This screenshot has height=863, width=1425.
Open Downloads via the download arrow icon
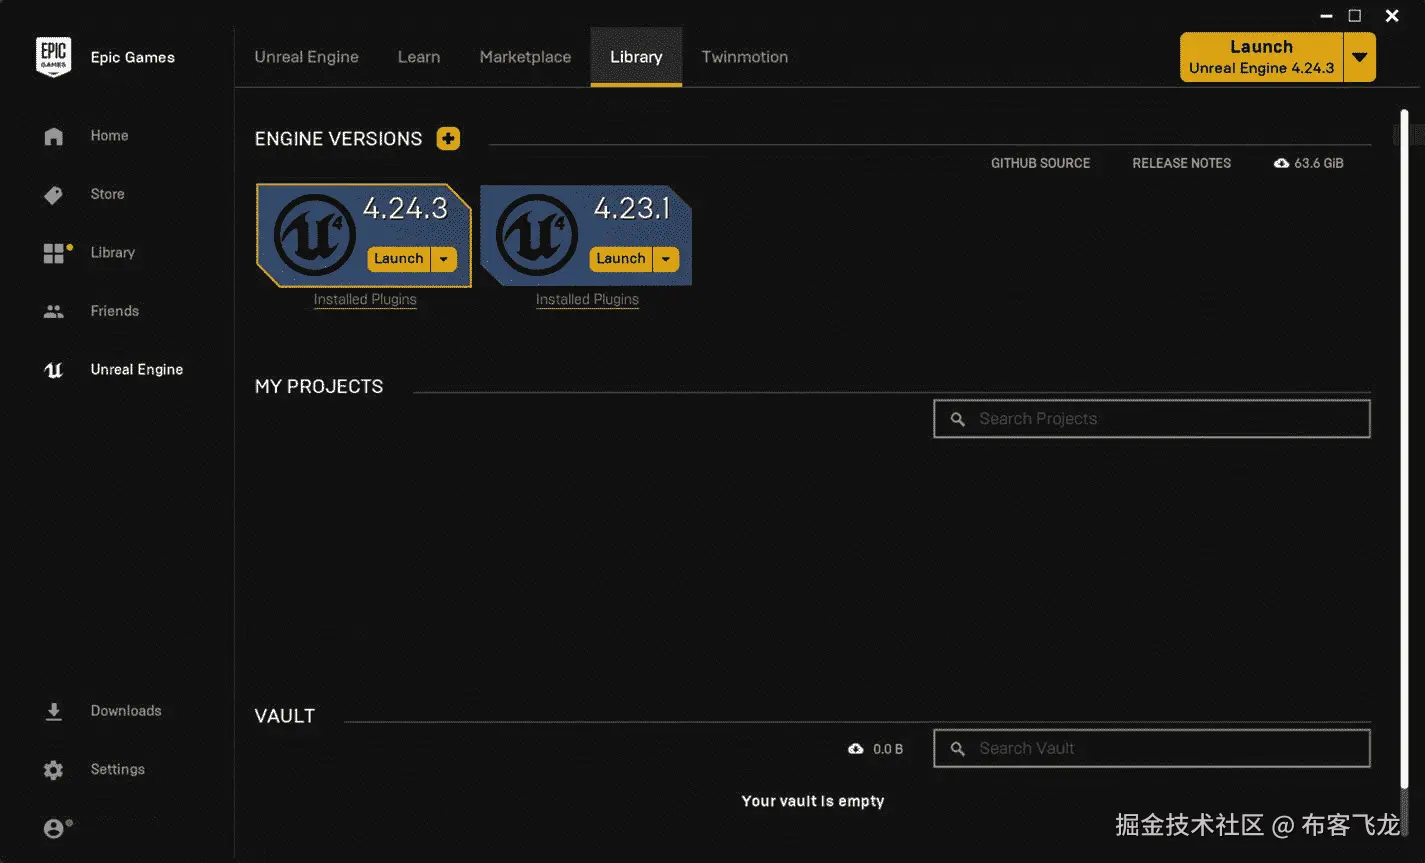pyautogui.click(x=54, y=711)
